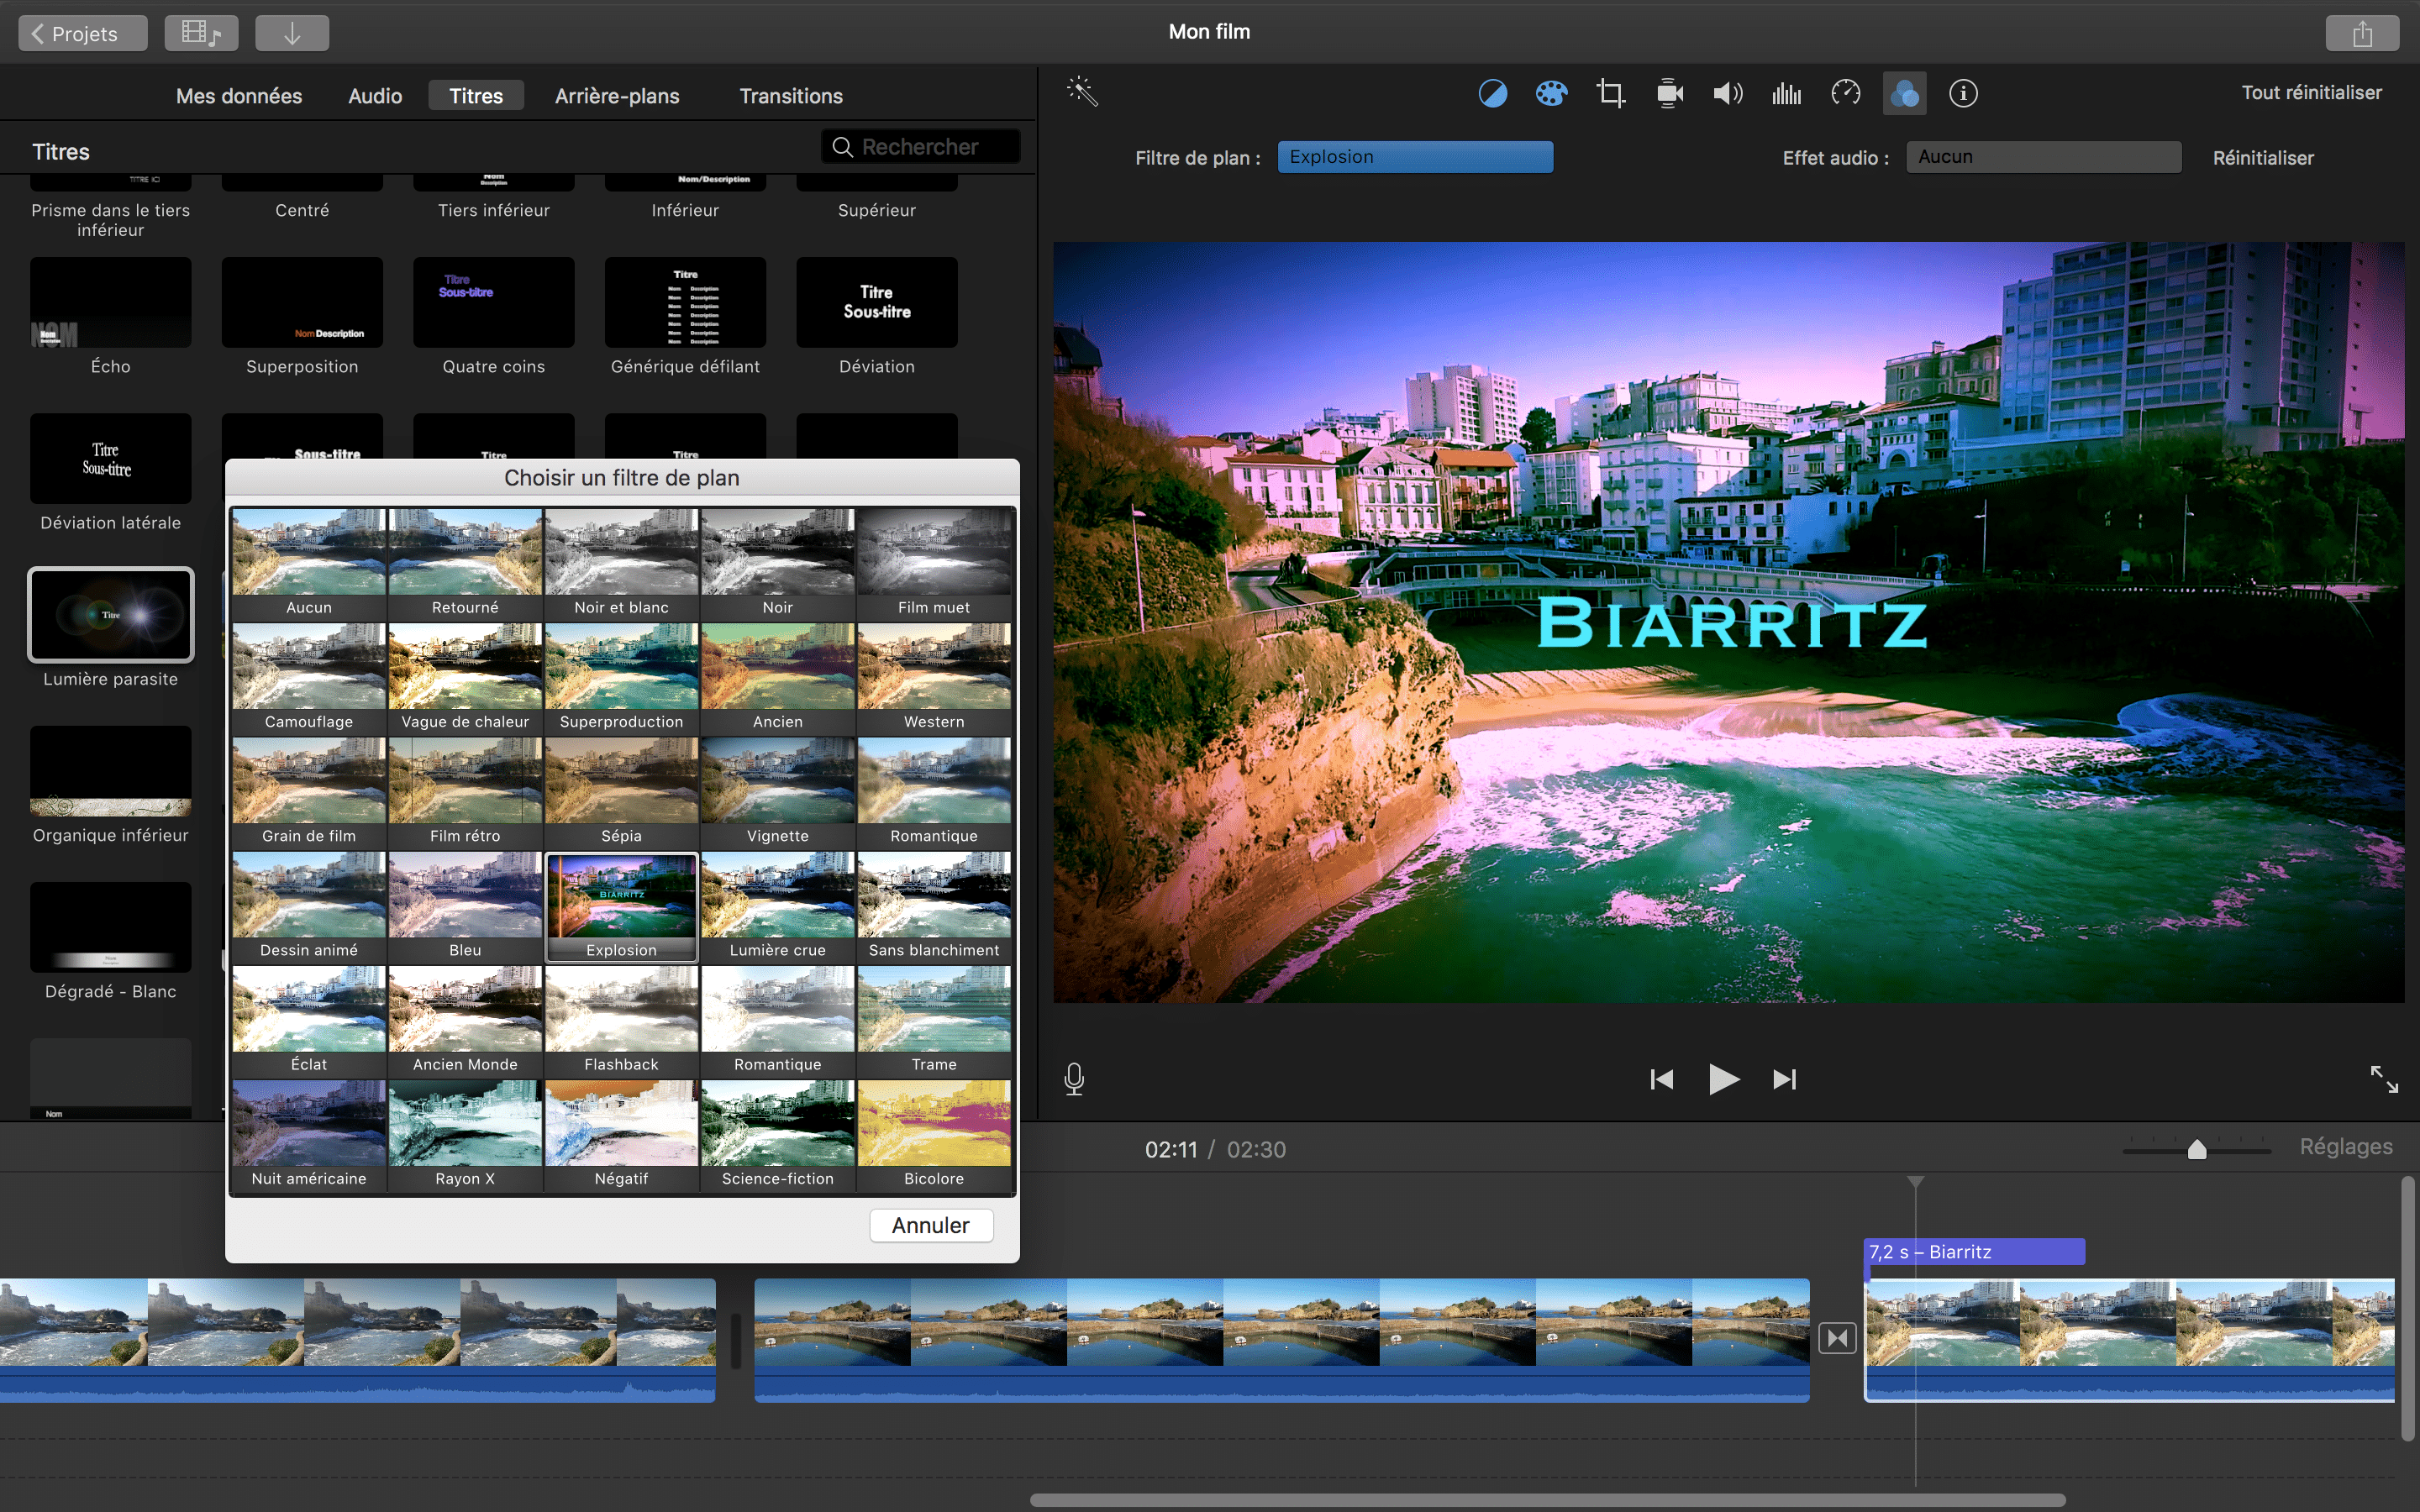Image resolution: width=2420 pixels, height=1512 pixels.
Task: Click the timeline zoom slider near Réglages
Action: pyautogui.click(x=2196, y=1149)
